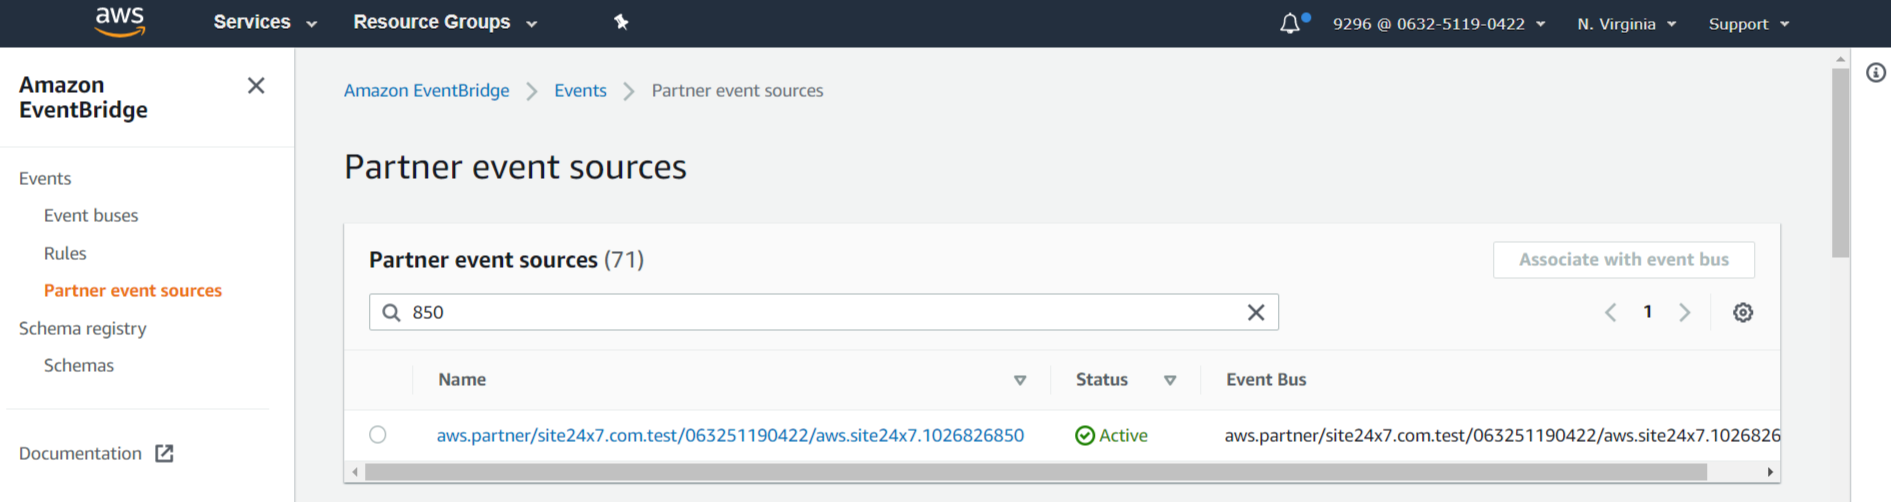Click the AWS logo home icon

tap(120, 22)
